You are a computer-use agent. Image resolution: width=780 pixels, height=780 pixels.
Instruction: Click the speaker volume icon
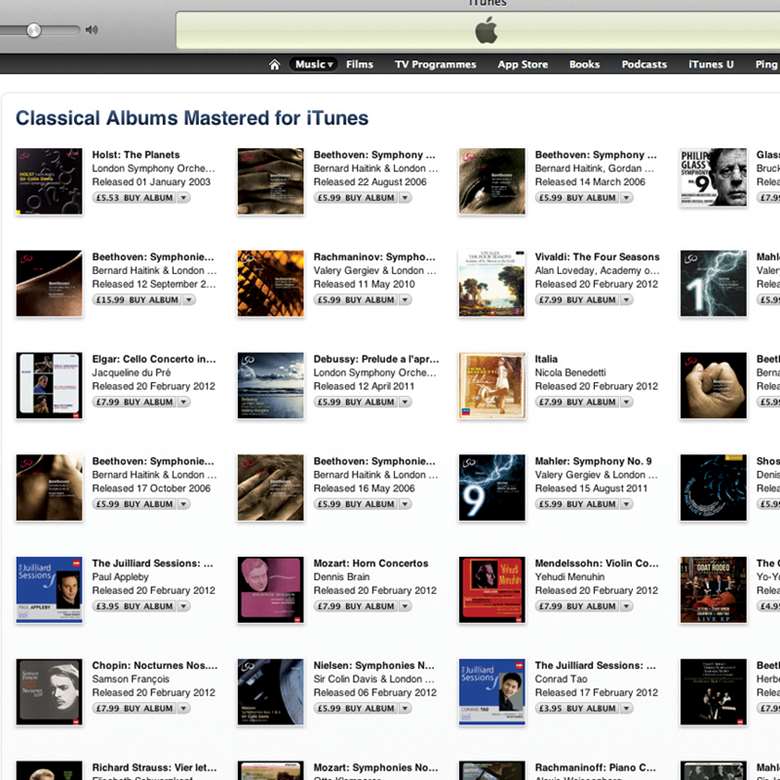(x=92, y=30)
